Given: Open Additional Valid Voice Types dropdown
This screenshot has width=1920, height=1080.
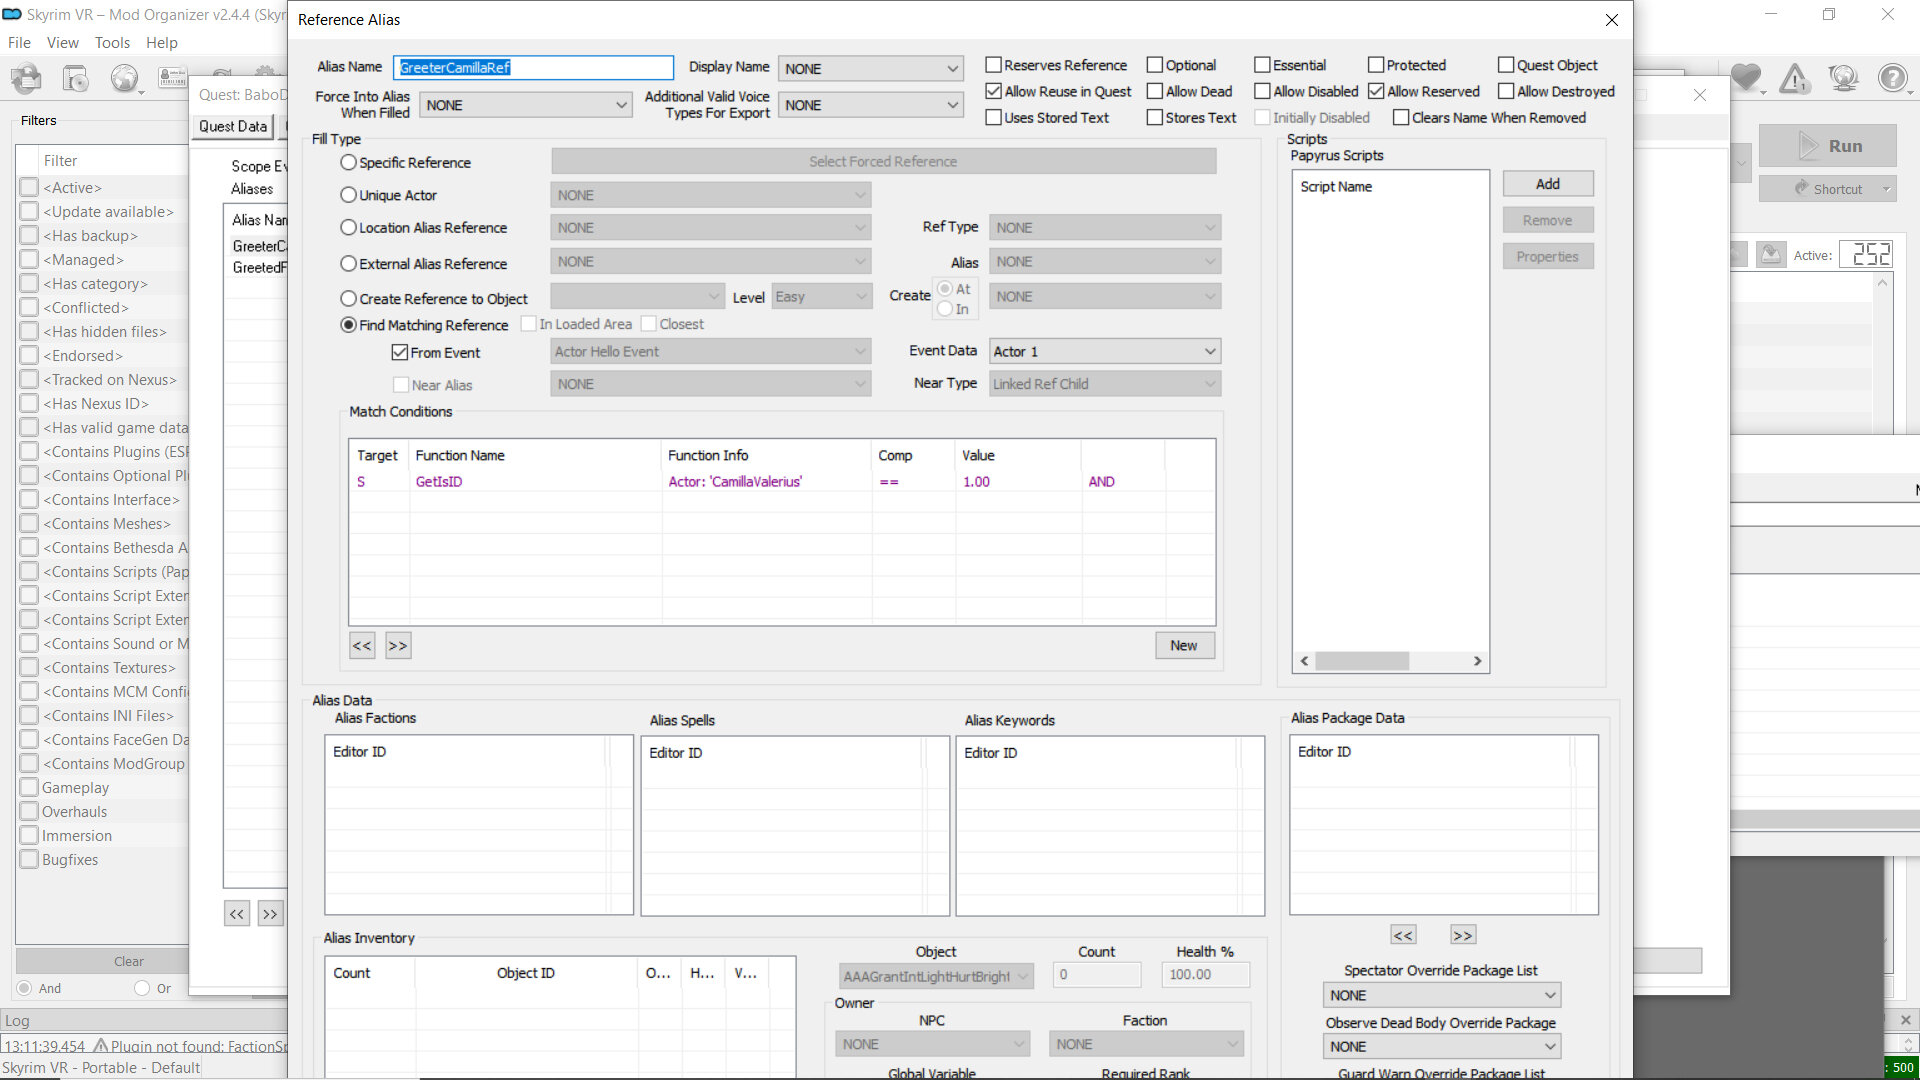Looking at the screenshot, I should 870,105.
